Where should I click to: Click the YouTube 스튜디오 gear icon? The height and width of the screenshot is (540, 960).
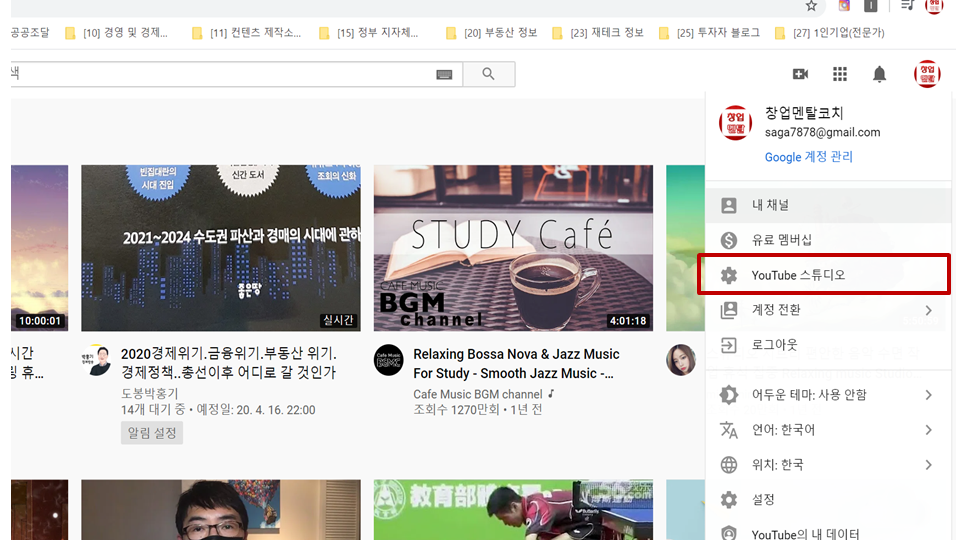pyautogui.click(x=729, y=276)
